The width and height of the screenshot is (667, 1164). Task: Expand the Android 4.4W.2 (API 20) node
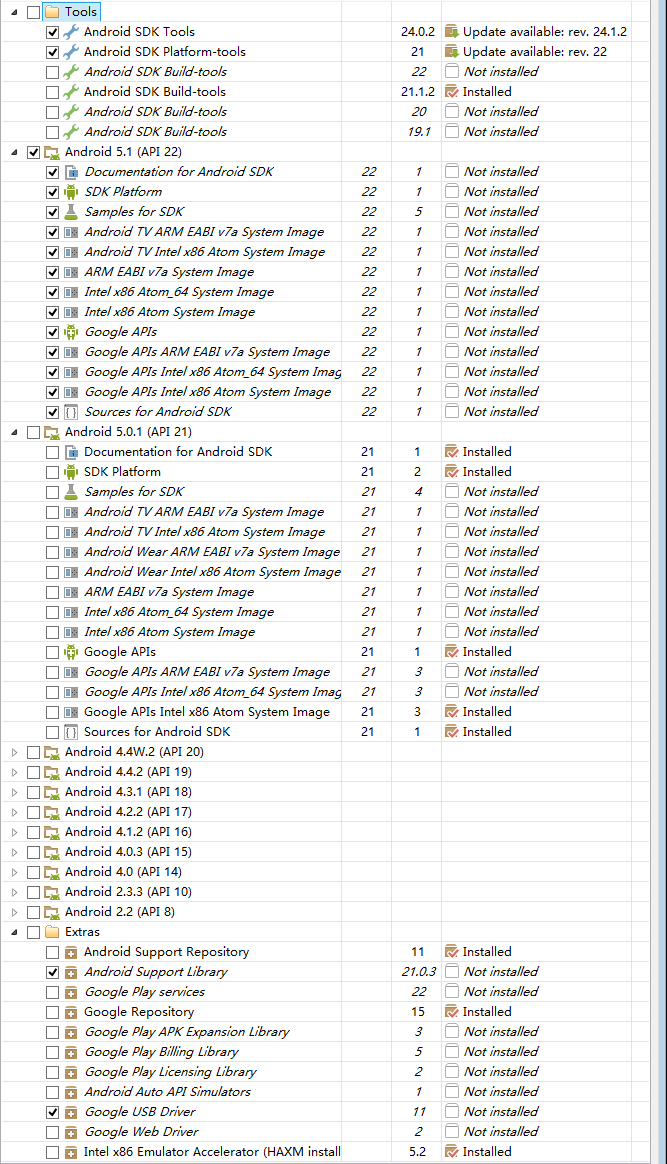point(14,752)
